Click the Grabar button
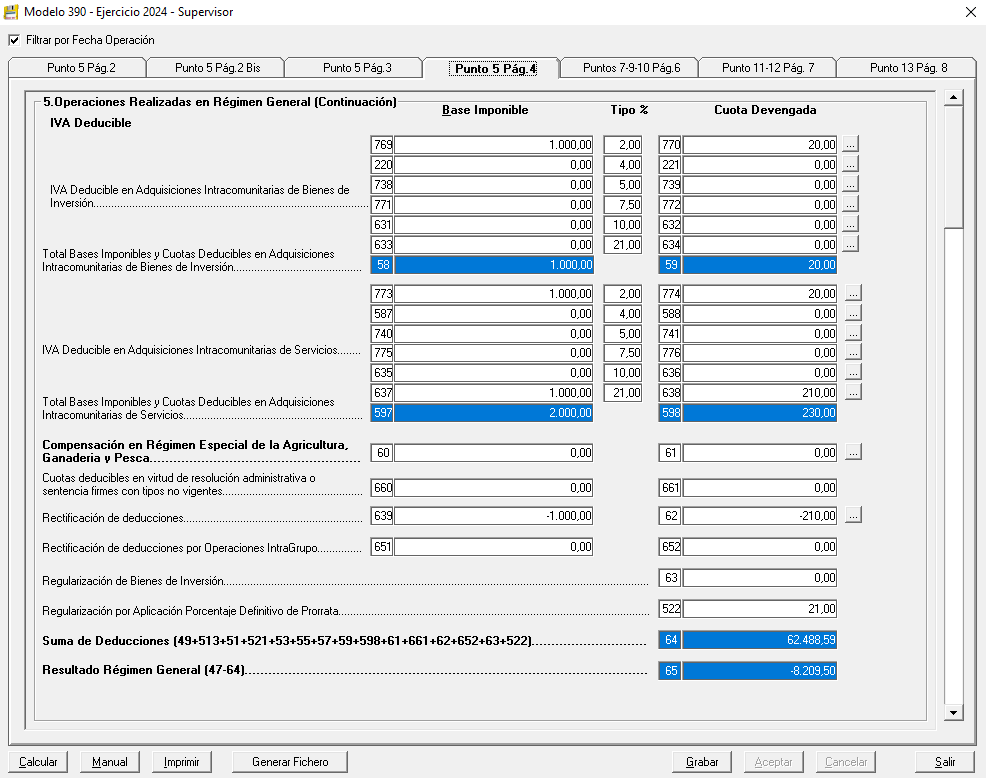The height and width of the screenshot is (778, 986). (x=702, y=762)
